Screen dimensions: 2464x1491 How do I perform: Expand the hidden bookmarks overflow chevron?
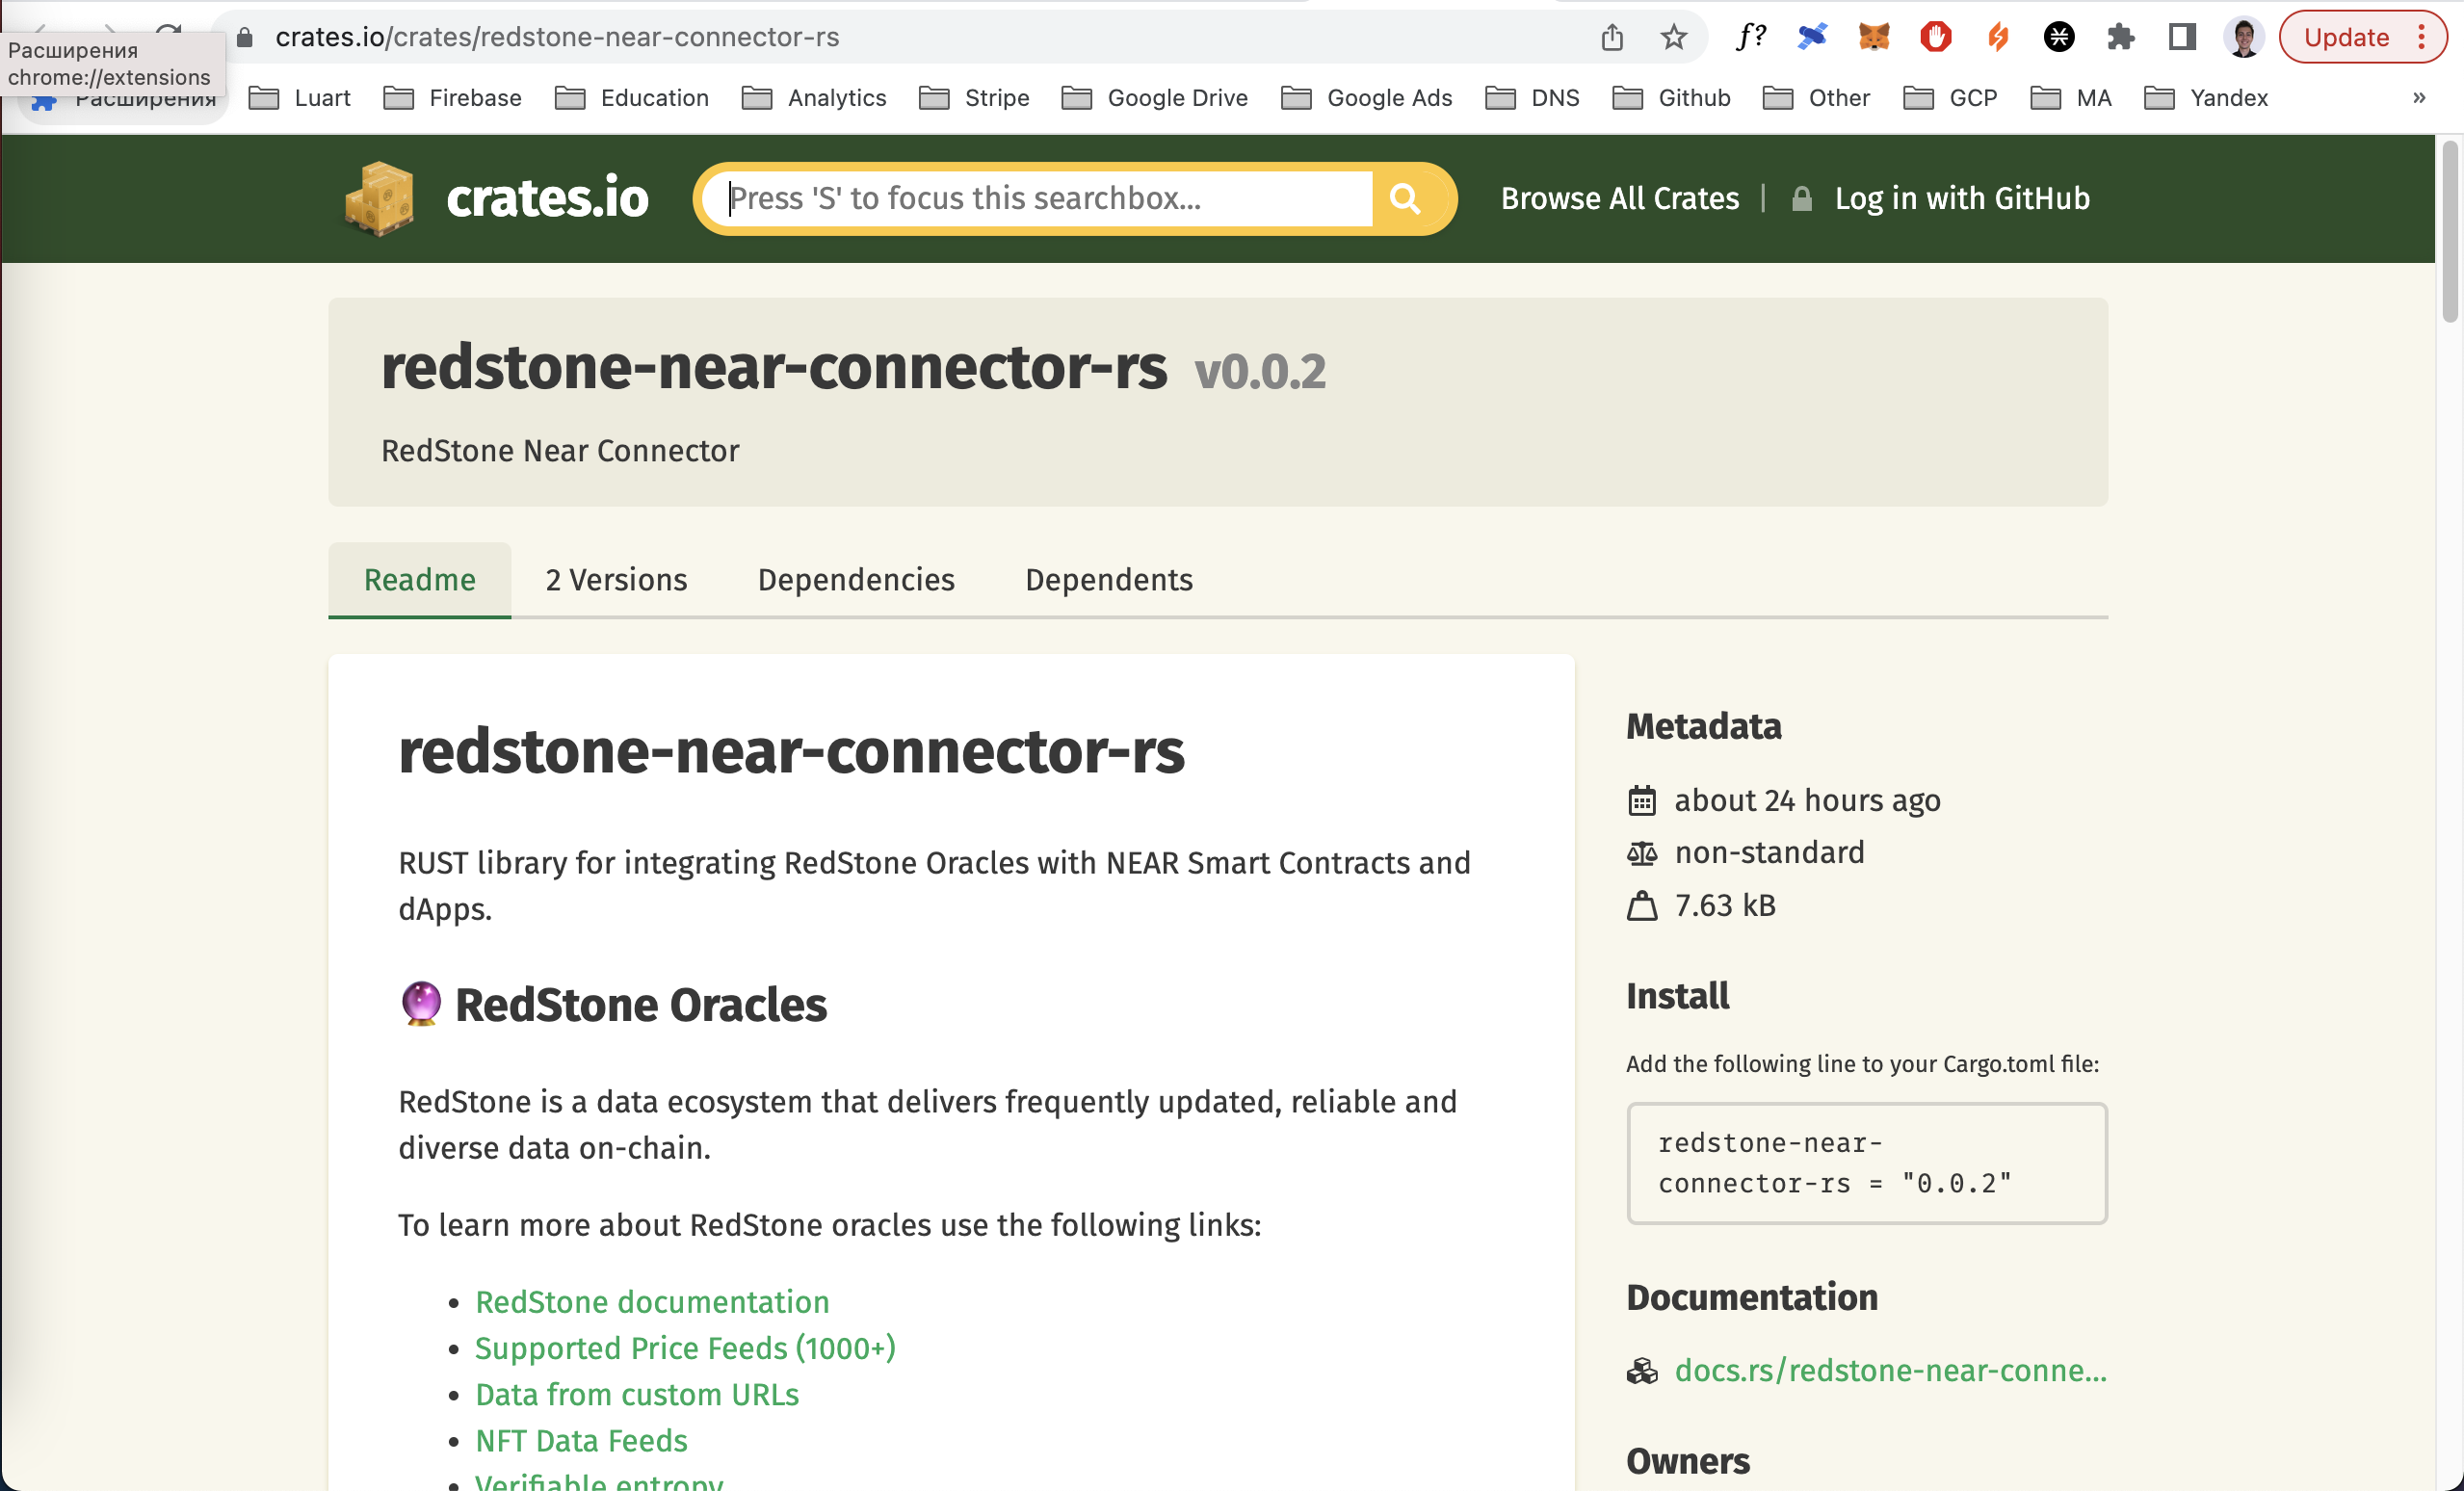[x=2419, y=97]
